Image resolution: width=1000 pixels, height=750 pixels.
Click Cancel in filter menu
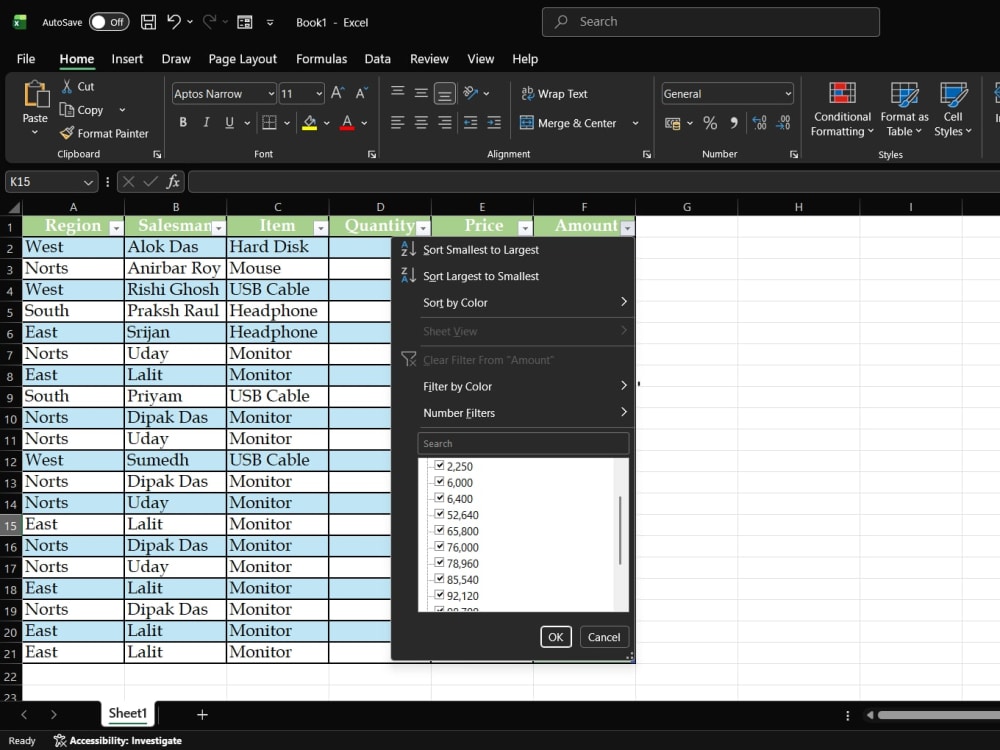coord(604,636)
